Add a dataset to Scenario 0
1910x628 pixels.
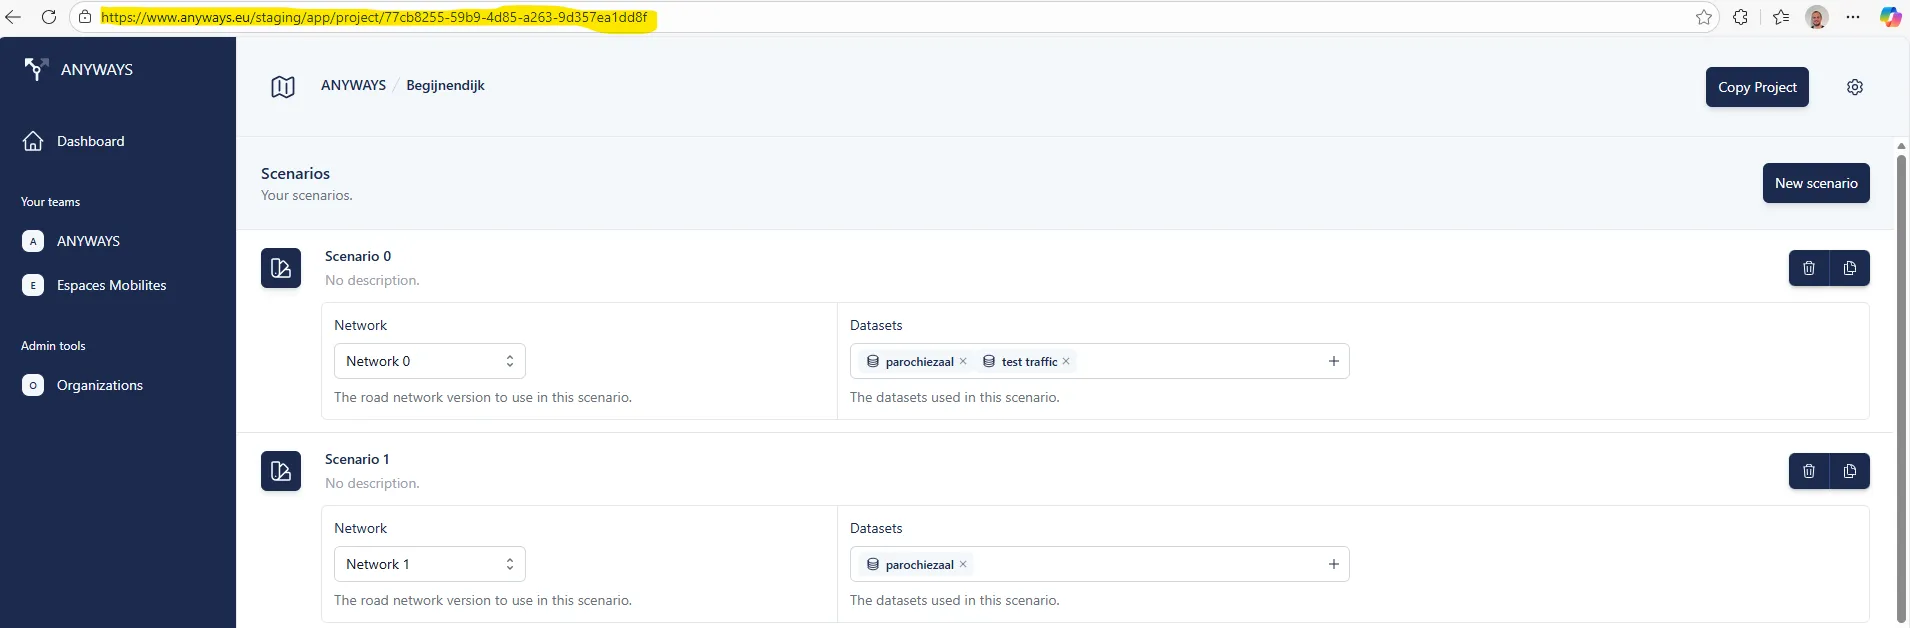pos(1334,361)
